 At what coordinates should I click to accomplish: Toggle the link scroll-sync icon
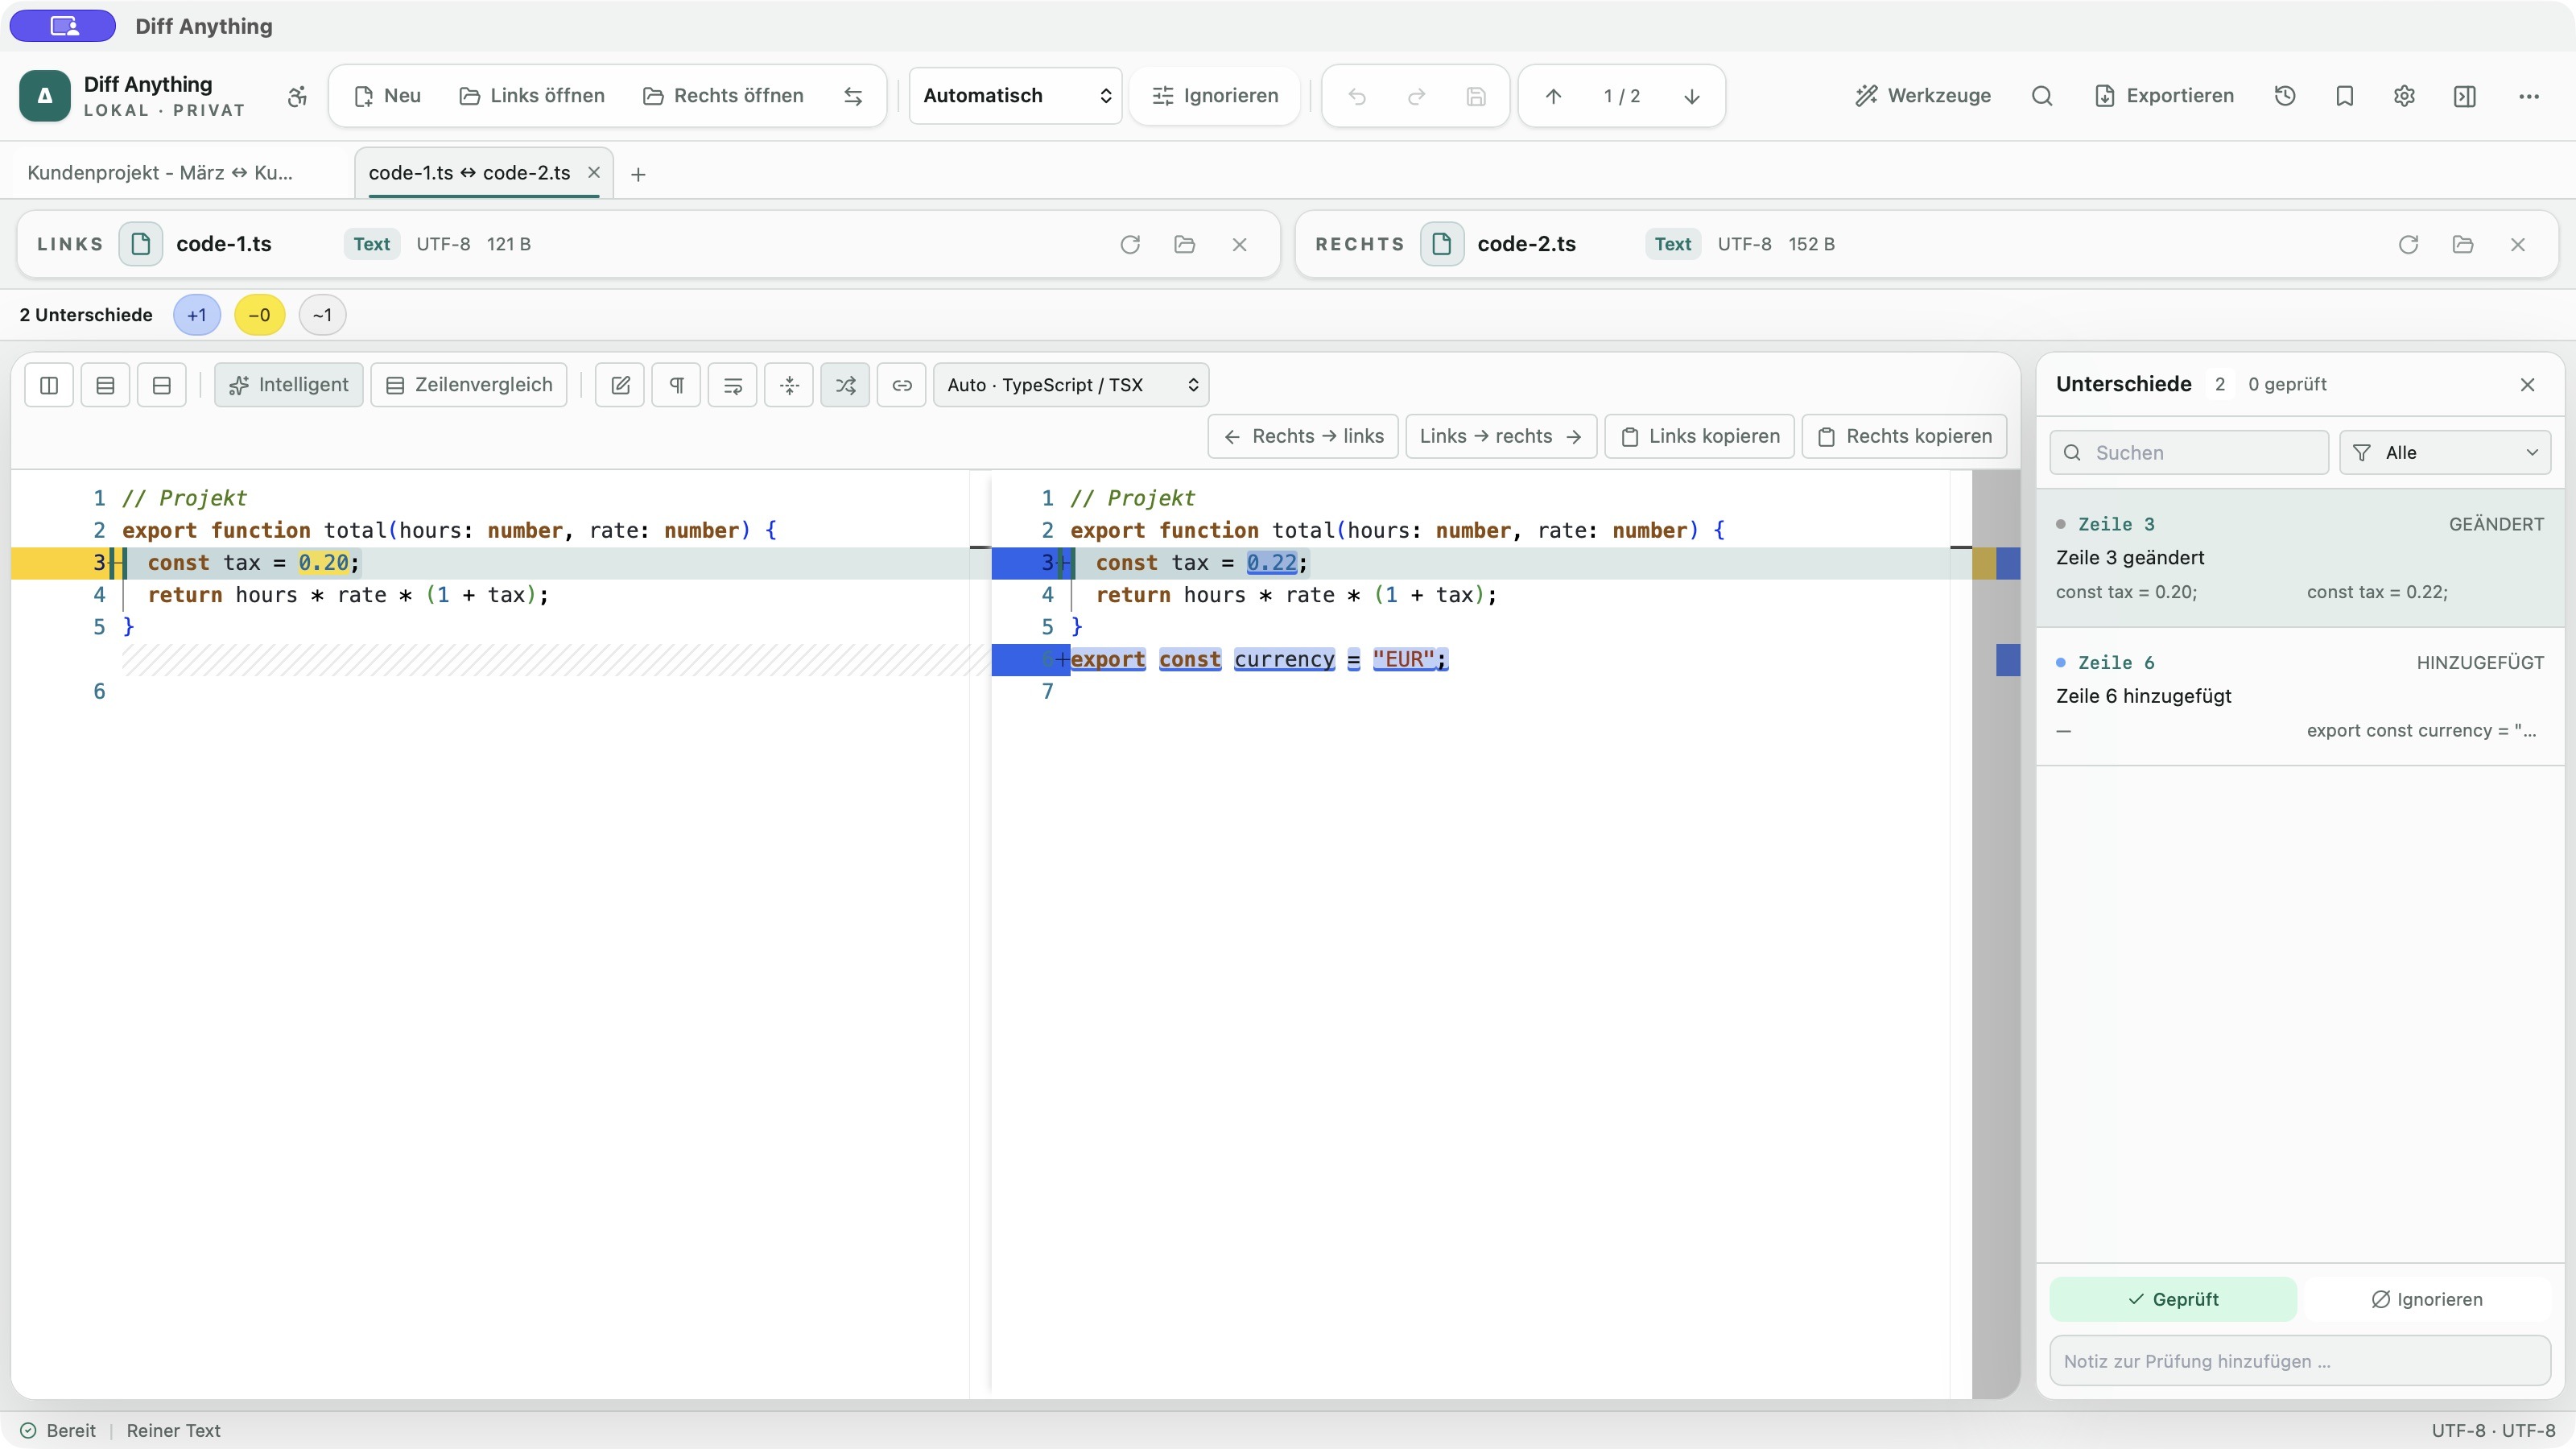(x=902, y=385)
